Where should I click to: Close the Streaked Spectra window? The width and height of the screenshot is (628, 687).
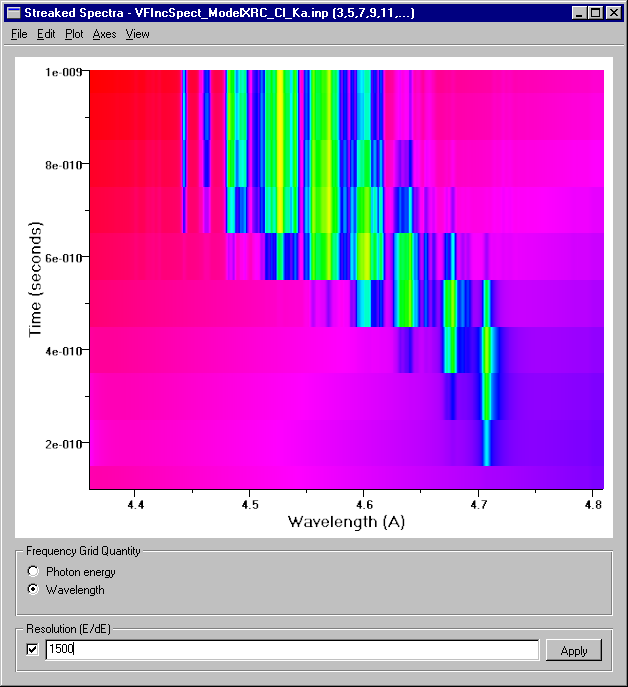click(615, 13)
